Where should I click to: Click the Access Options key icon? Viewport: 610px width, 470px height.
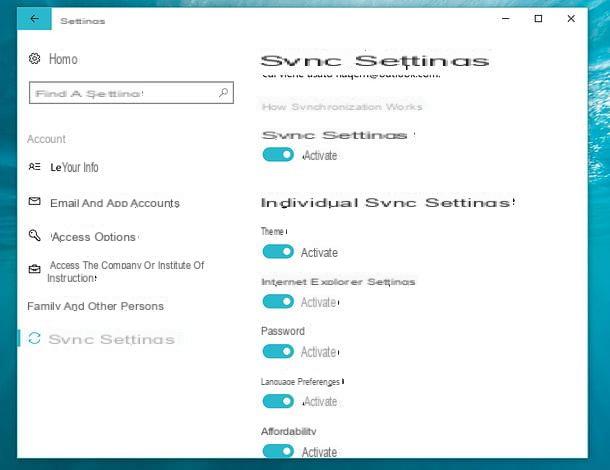pos(35,237)
